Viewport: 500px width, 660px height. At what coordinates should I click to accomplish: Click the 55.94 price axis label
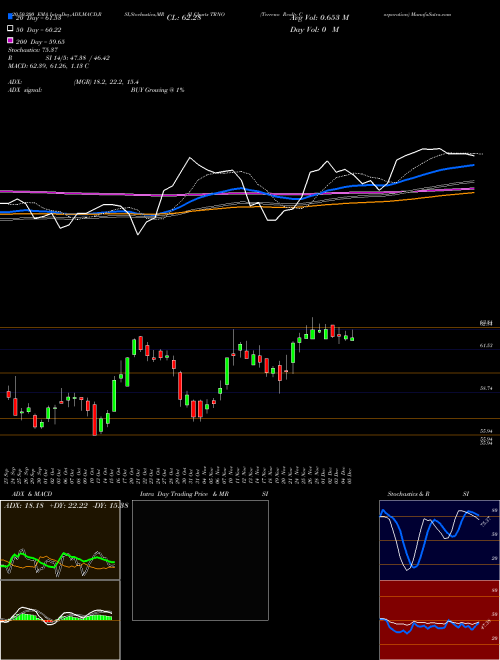tap(486, 431)
